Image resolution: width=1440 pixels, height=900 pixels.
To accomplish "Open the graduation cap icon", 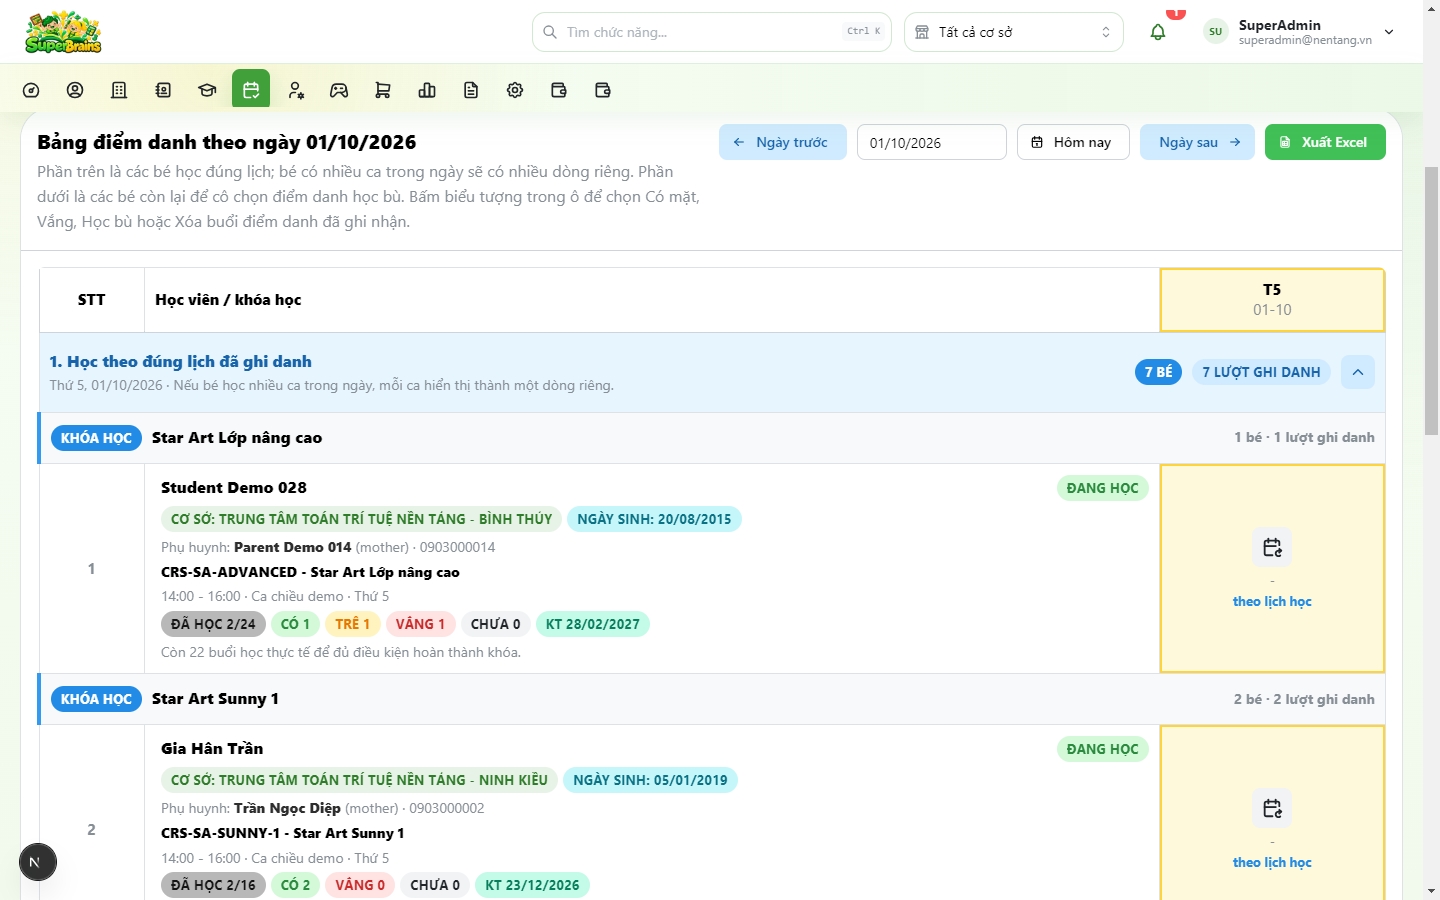I will [x=207, y=90].
